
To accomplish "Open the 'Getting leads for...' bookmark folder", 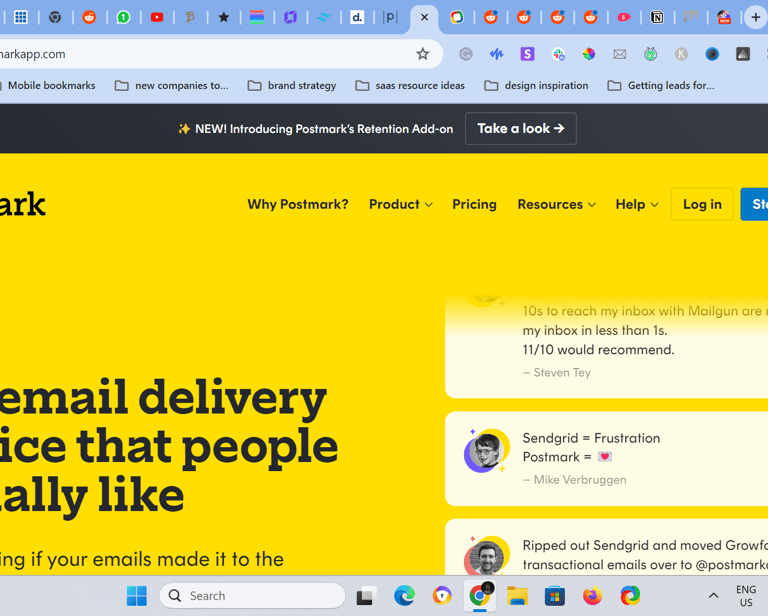I will (661, 86).
